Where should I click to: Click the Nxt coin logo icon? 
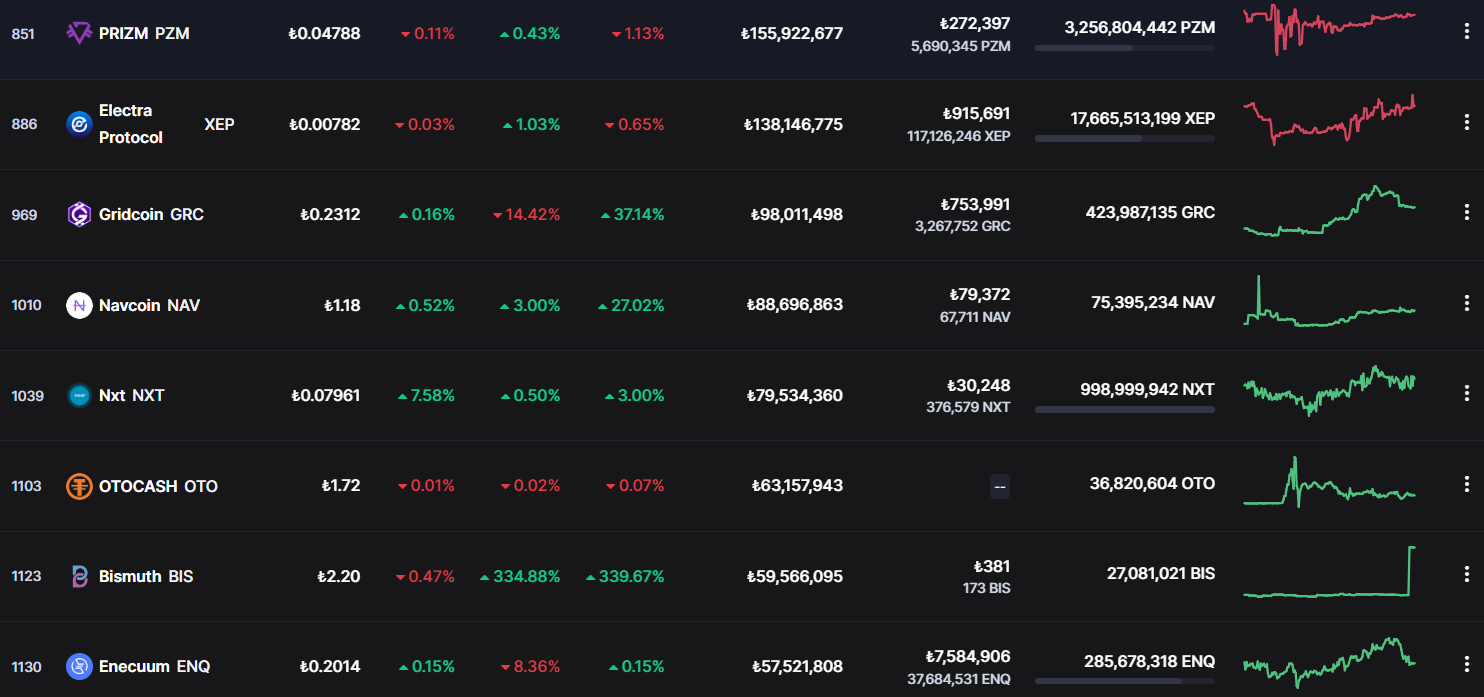coord(79,395)
